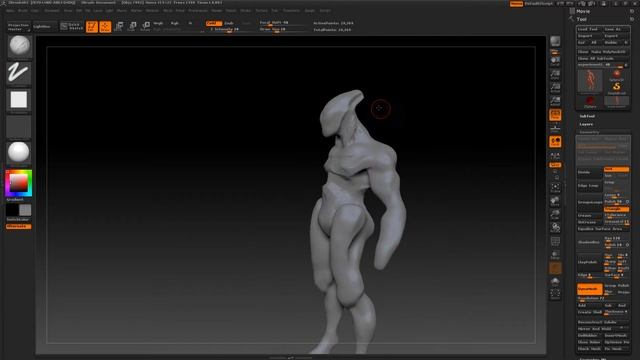Toggle the Alternate color button
The height and width of the screenshot is (360, 640).
click(18, 227)
